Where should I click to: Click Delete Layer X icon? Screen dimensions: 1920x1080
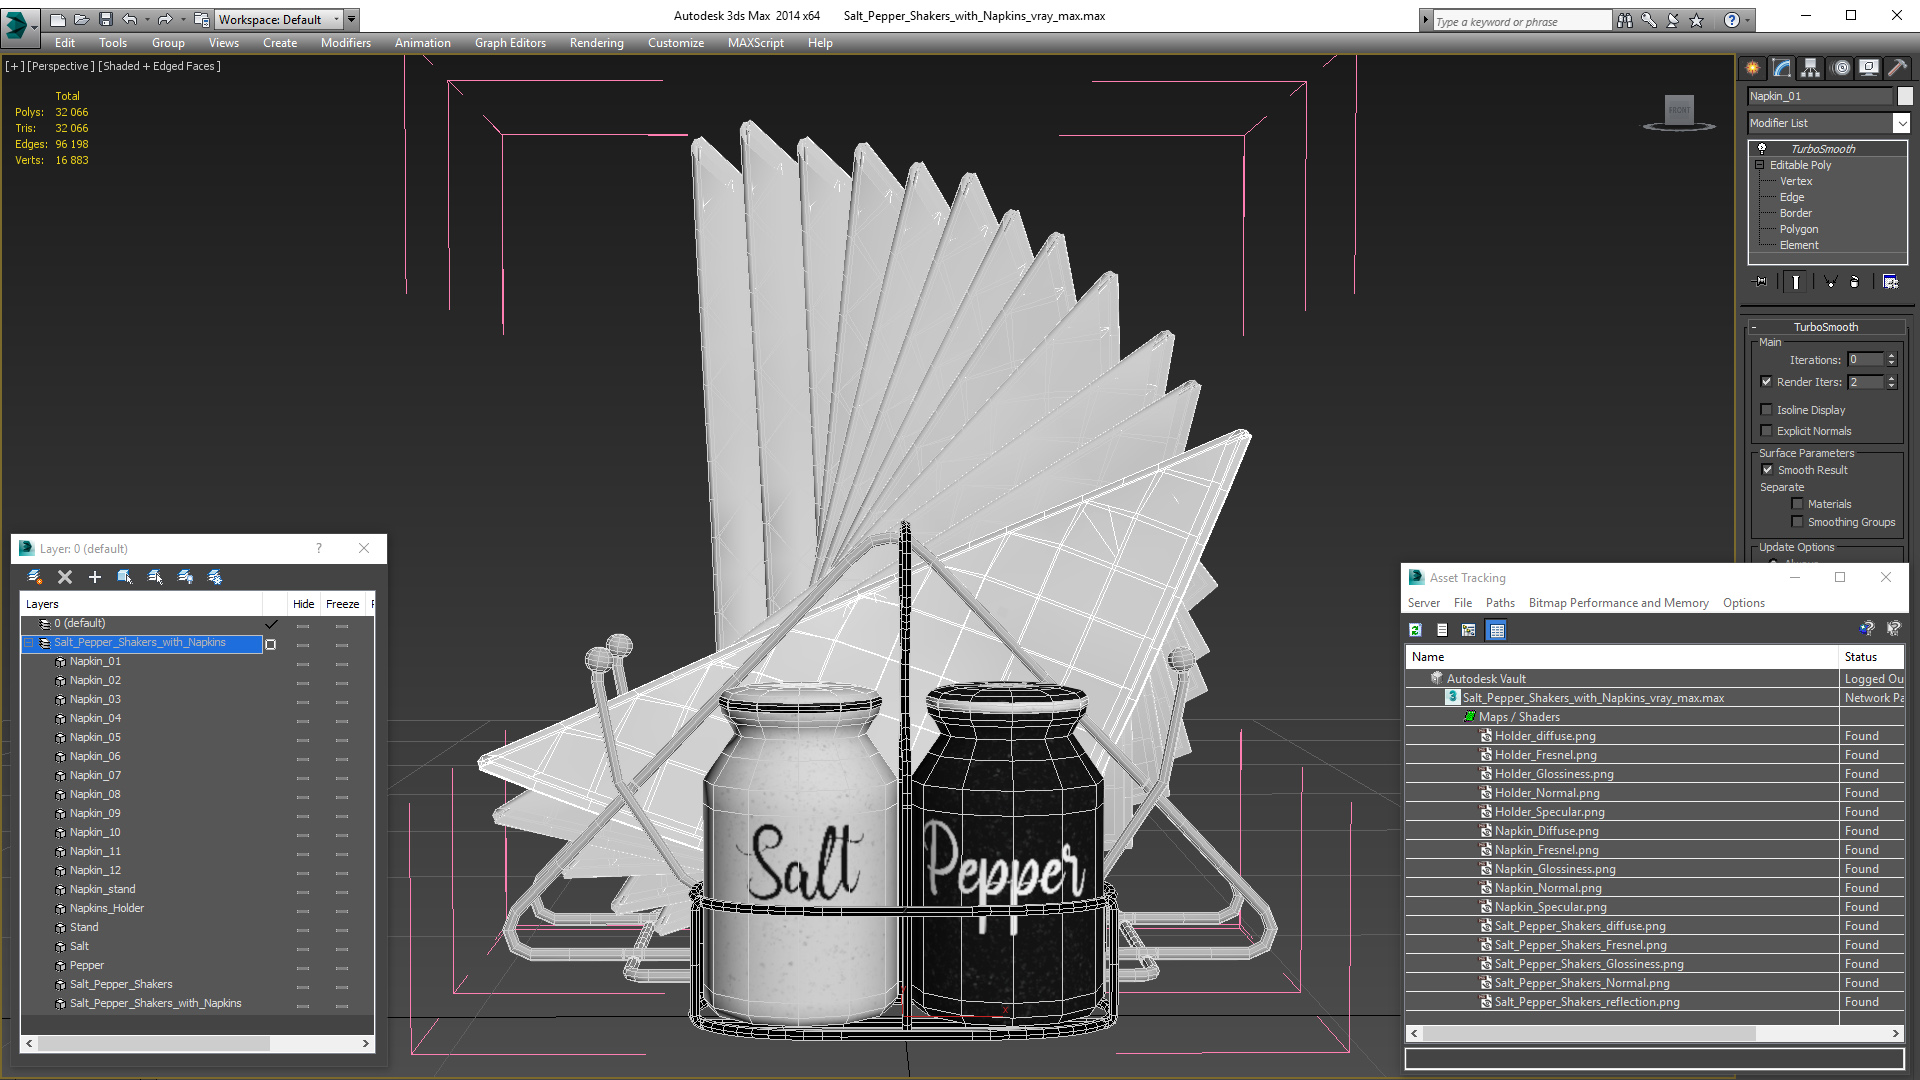65,577
